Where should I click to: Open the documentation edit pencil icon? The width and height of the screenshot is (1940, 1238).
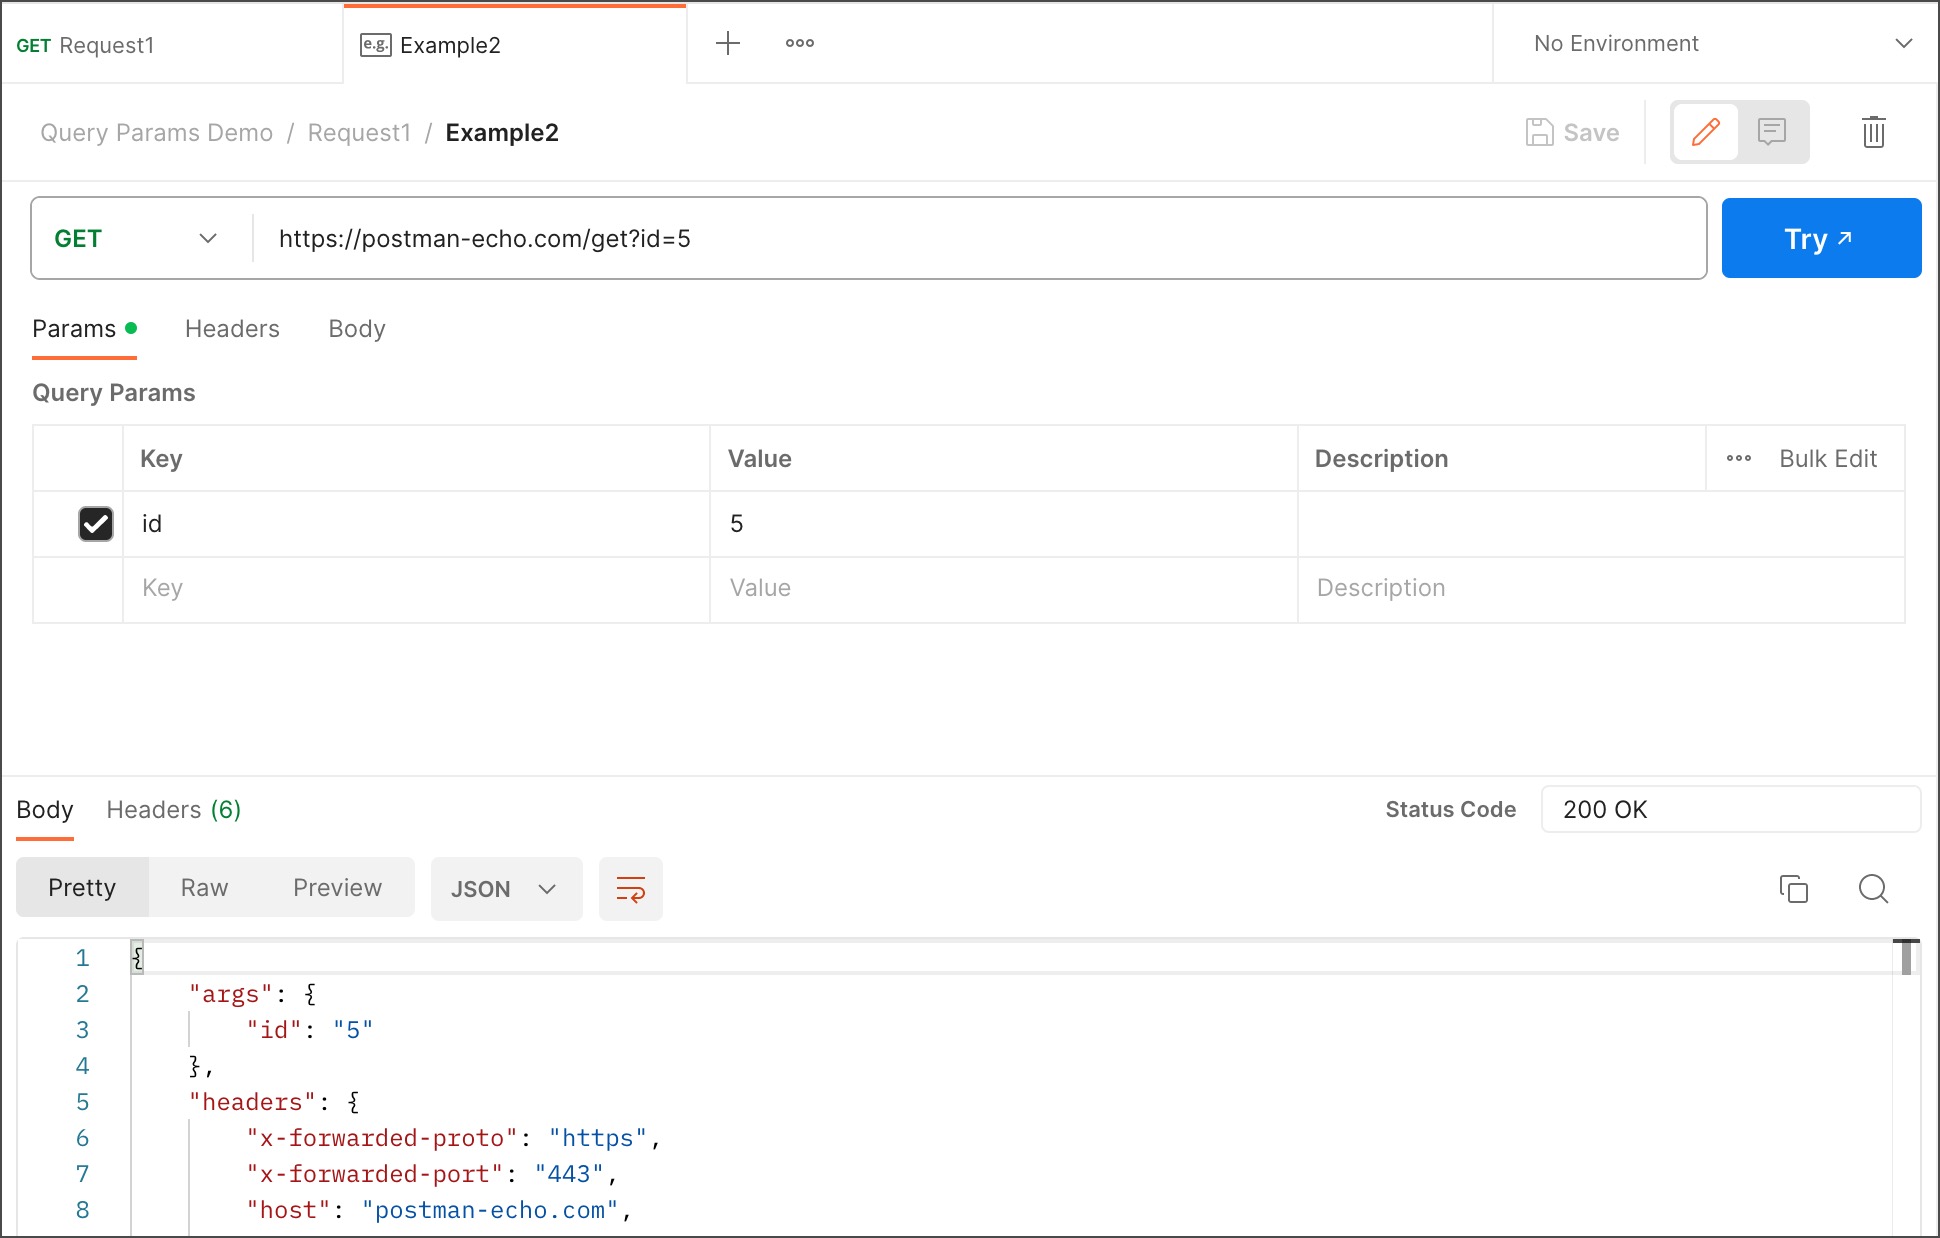(x=1705, y=131)
